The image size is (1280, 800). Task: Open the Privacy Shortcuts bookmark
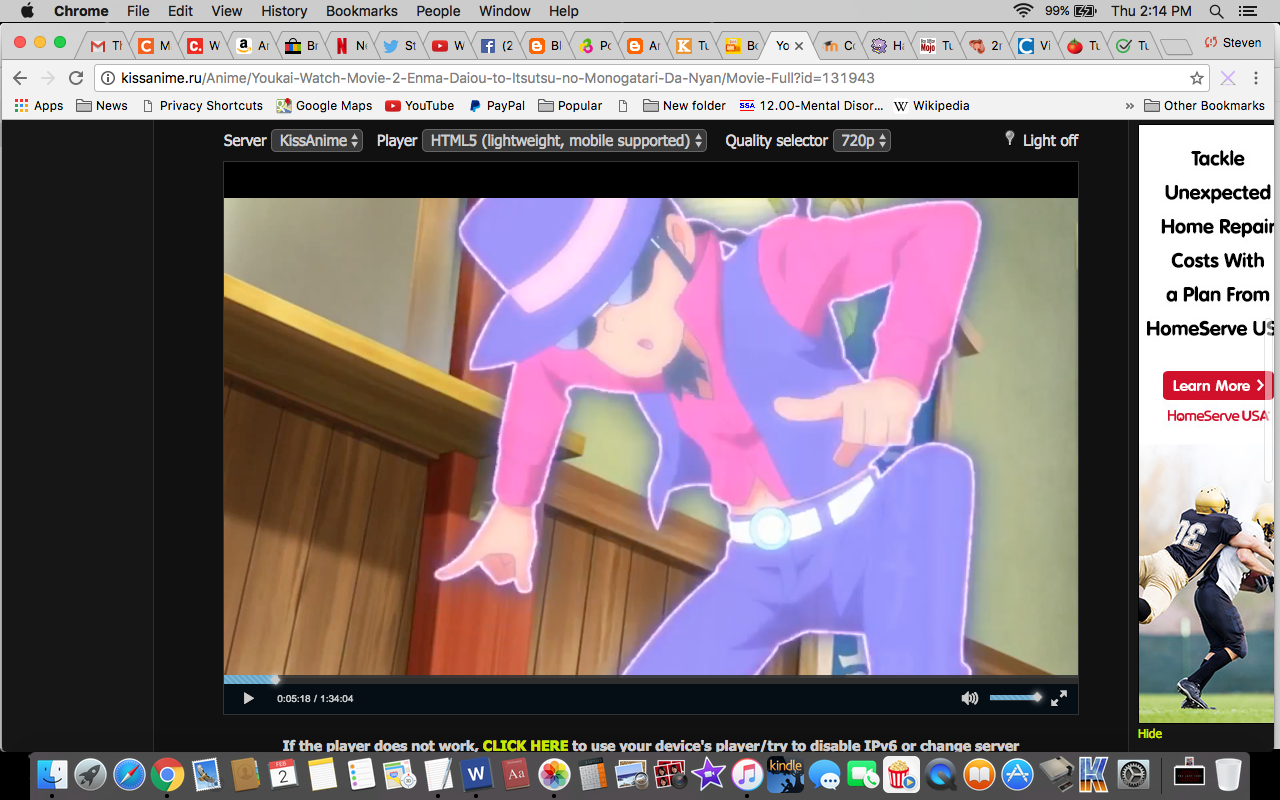202,105
